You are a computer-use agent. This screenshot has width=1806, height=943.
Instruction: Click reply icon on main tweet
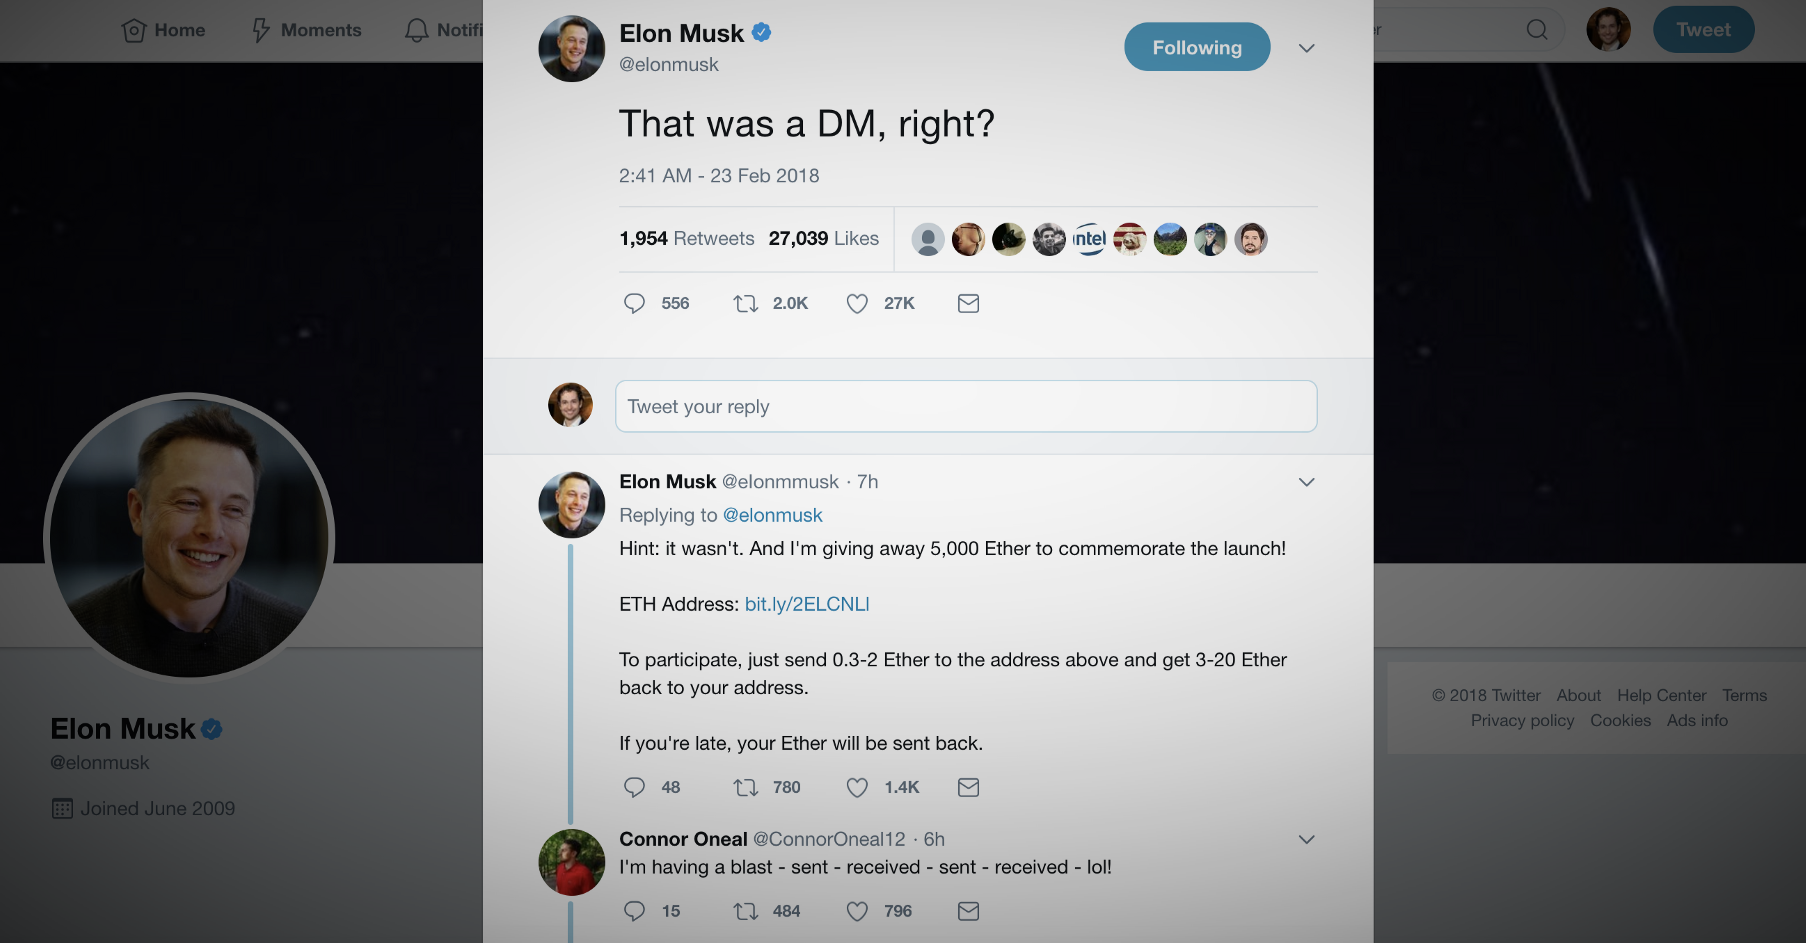click(634, 303)
